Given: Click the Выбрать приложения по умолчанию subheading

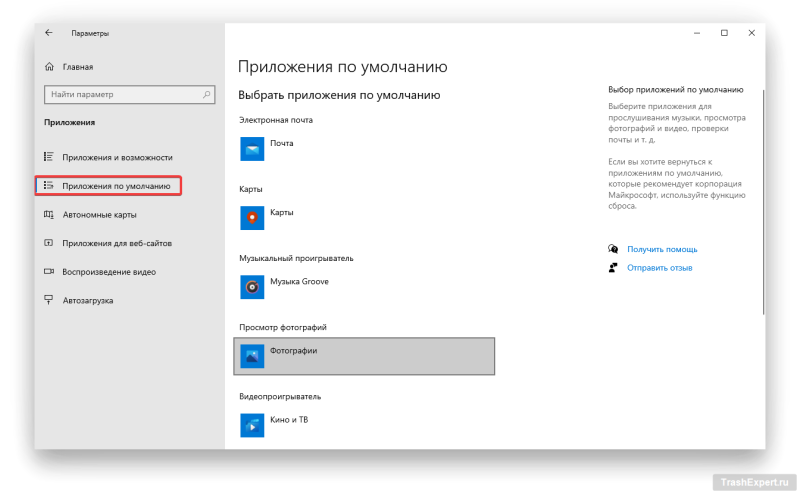Looking at the screenshot, I should click(339, 95).
